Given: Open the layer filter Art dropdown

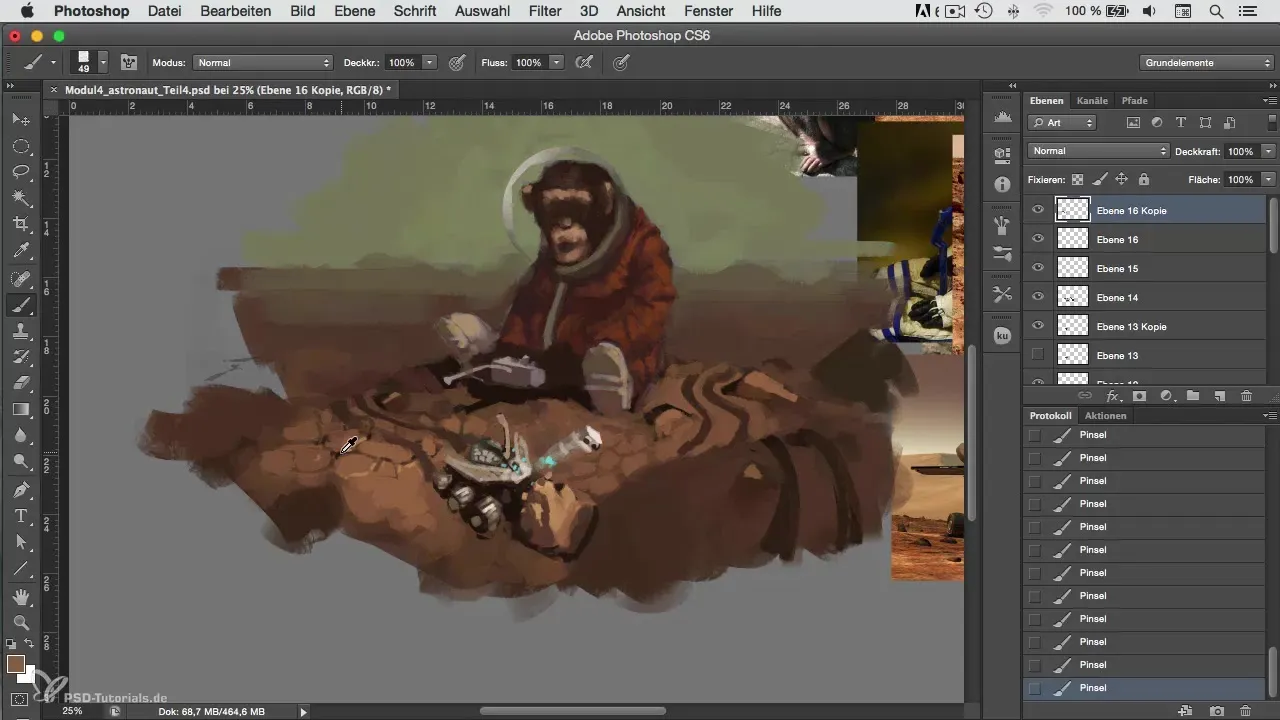Looking at the screenshot, I should pyautogui.click(x=1062, y=123).
